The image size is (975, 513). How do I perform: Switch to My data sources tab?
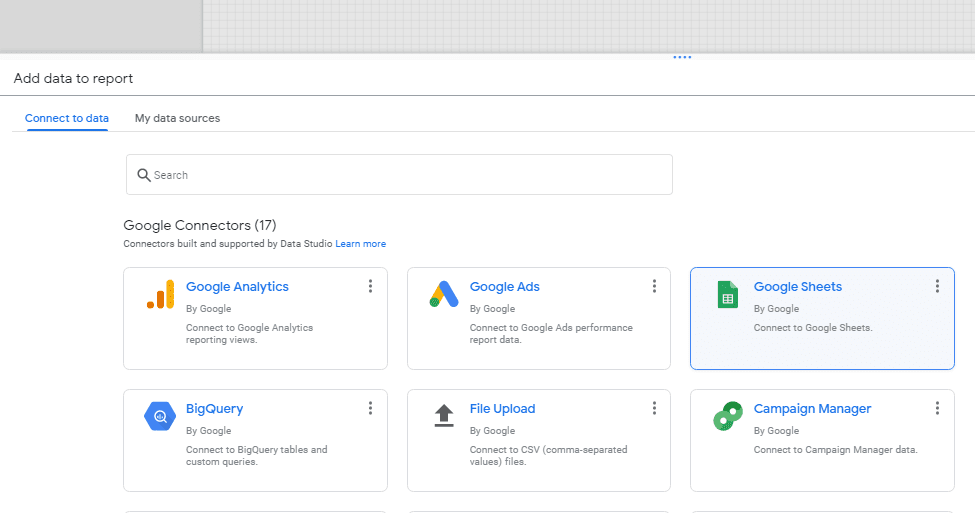coord(177,118)
